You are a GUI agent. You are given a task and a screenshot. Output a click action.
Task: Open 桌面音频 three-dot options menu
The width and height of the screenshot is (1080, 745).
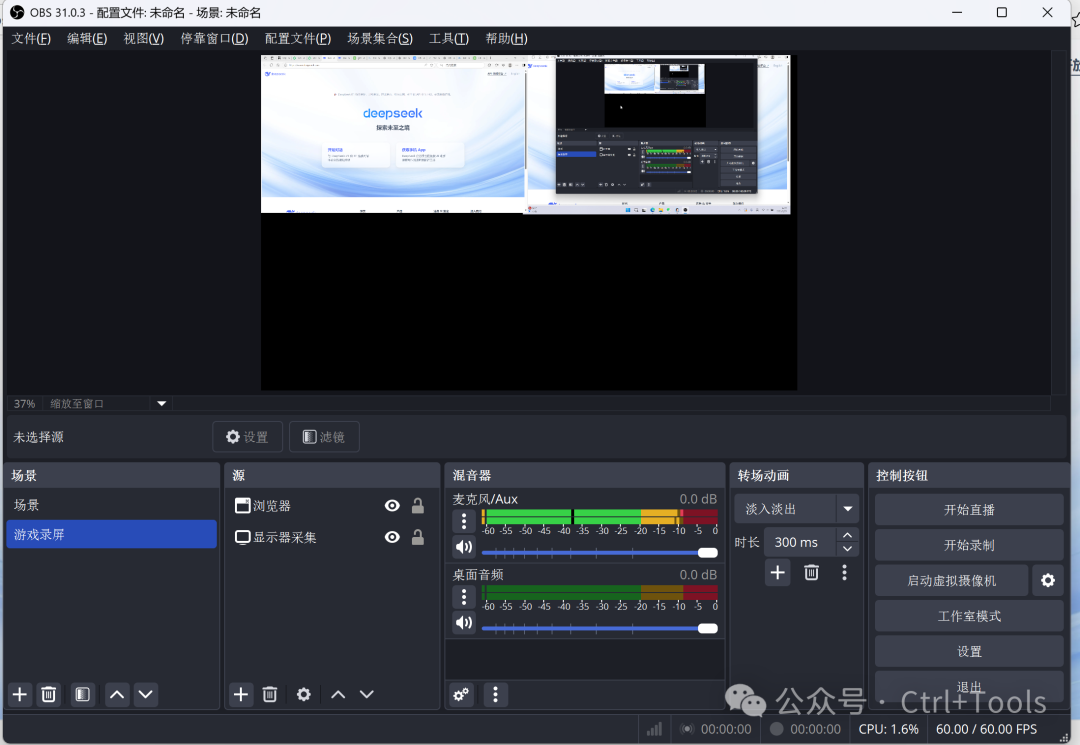click(x=464, y=597)
